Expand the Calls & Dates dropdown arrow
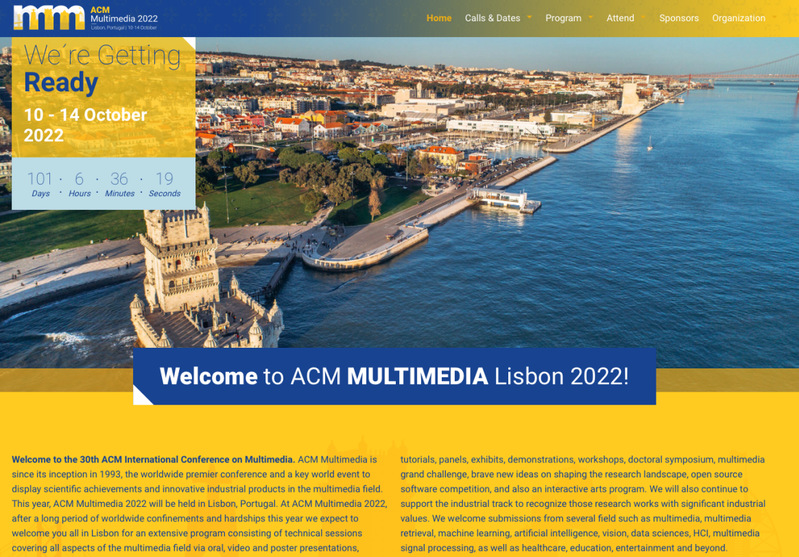Viewport: 799px width, 557px height. point(529,18)
